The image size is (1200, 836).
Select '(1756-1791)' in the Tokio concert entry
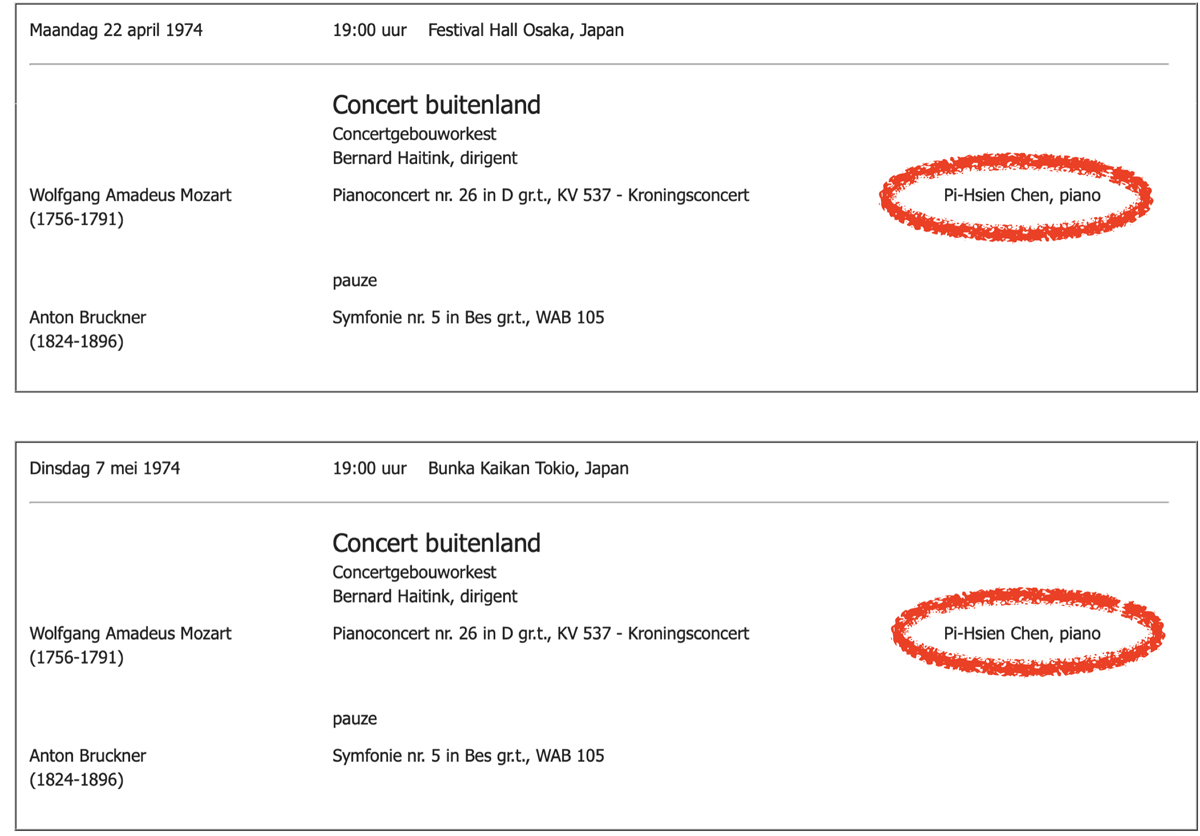point(77,657)
